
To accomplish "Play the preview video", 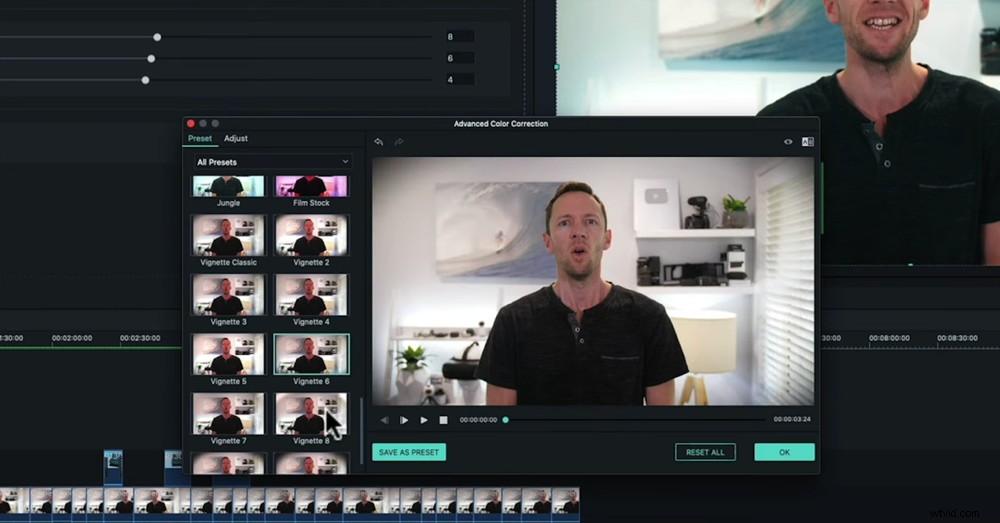I will coord(424,420).
